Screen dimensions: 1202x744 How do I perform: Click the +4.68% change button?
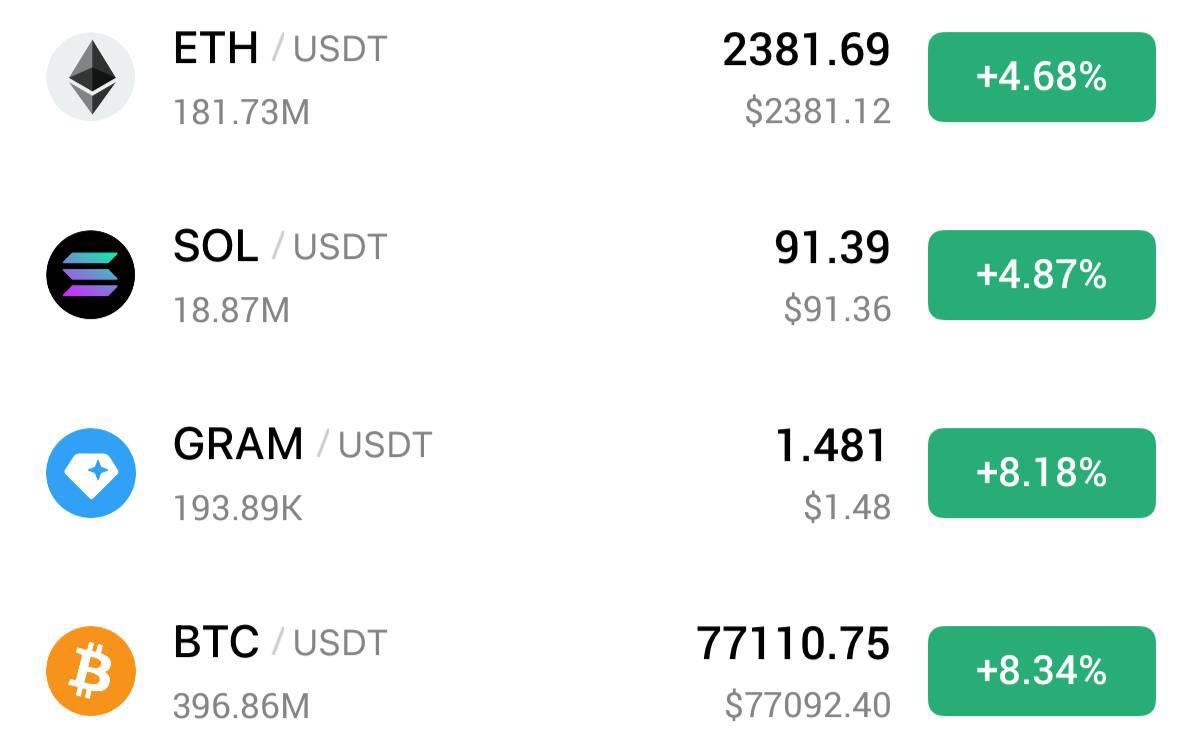tap(1041, 77)
